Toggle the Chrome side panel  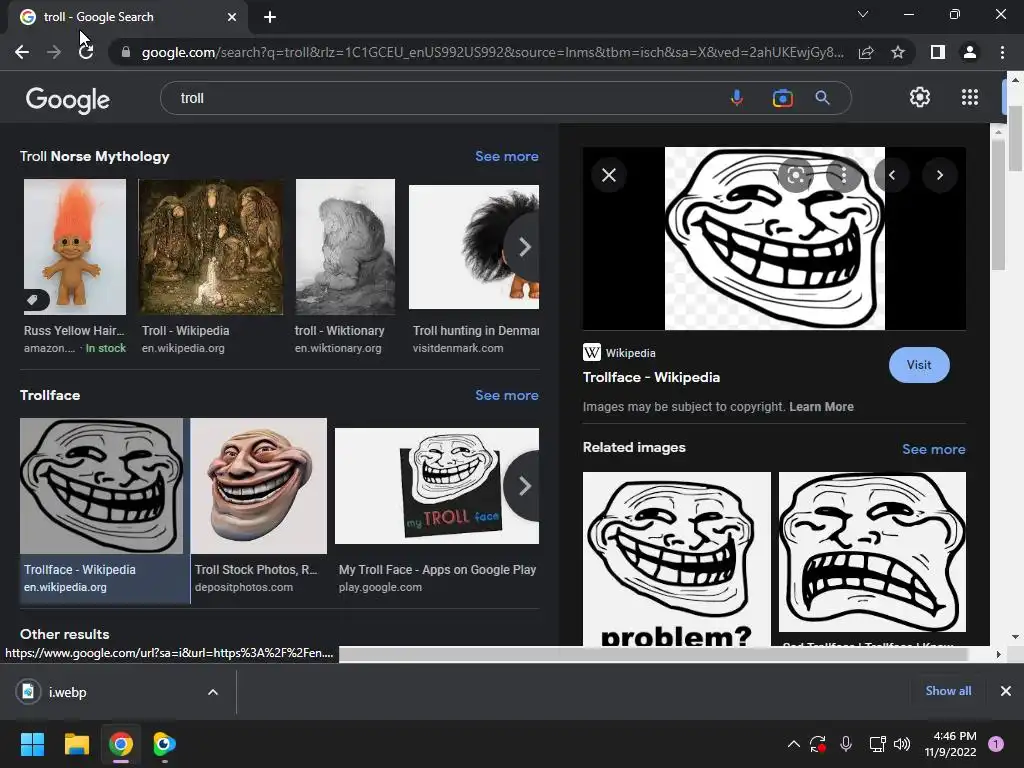pyautogui.click(x=938, y=52)
